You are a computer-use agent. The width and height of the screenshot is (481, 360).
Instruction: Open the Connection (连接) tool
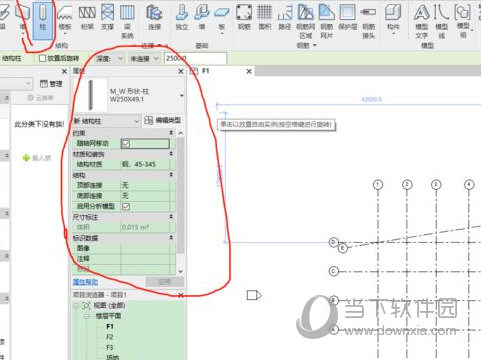point(154,18)
